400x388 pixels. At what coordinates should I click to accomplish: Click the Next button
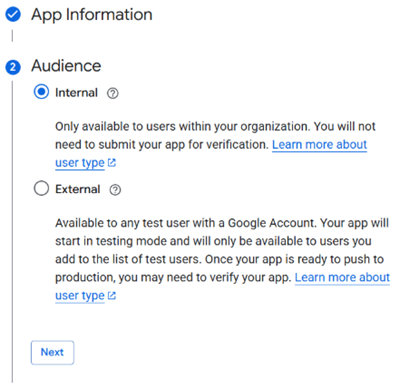coord(52,352)
